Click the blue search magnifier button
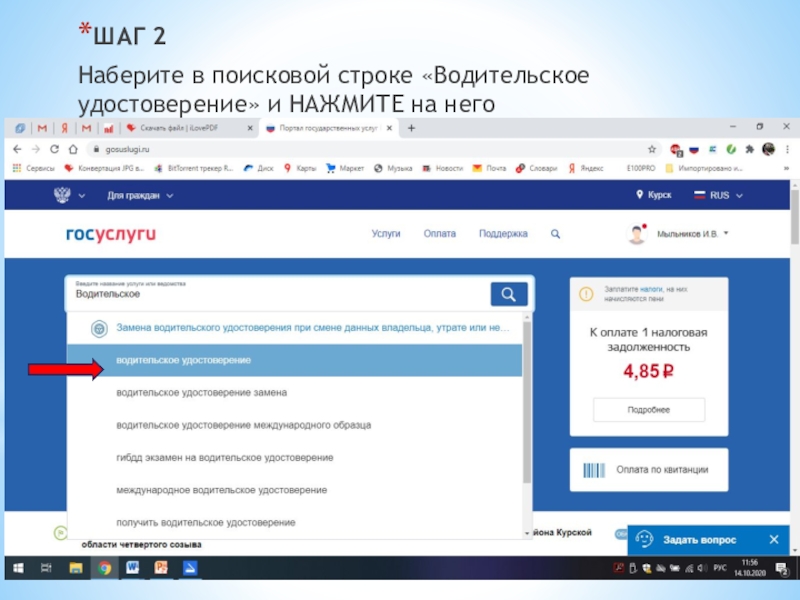The image size is (800, 600). (508, 293)
